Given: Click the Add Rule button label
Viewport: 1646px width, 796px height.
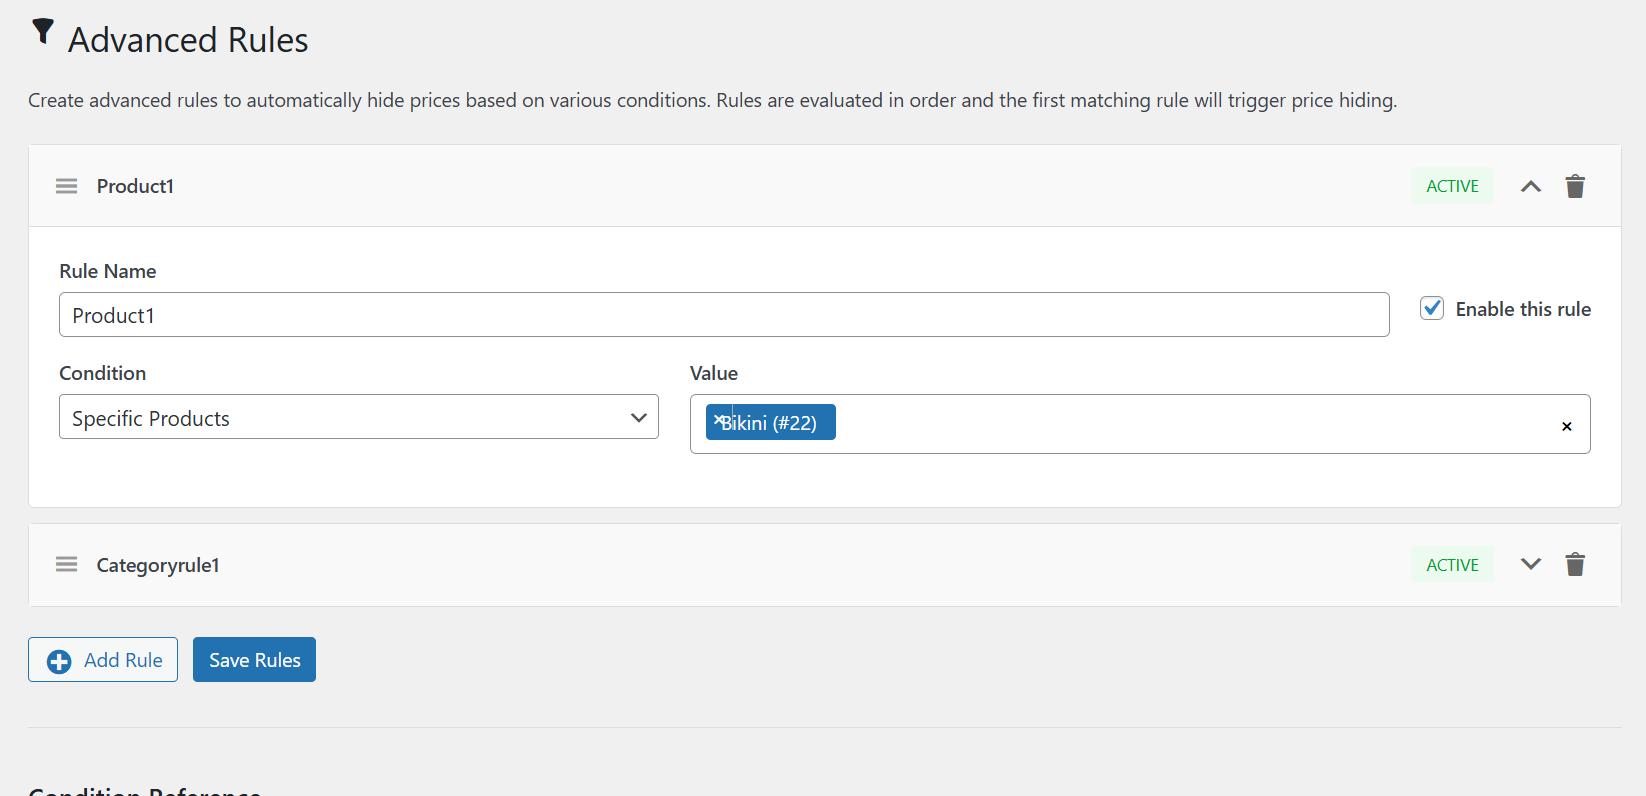Looking at the screenshot, I should click(x=123, y=660).
